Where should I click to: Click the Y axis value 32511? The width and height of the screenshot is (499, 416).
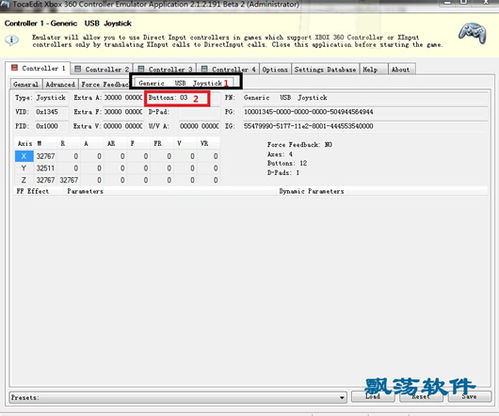[46, 168]
